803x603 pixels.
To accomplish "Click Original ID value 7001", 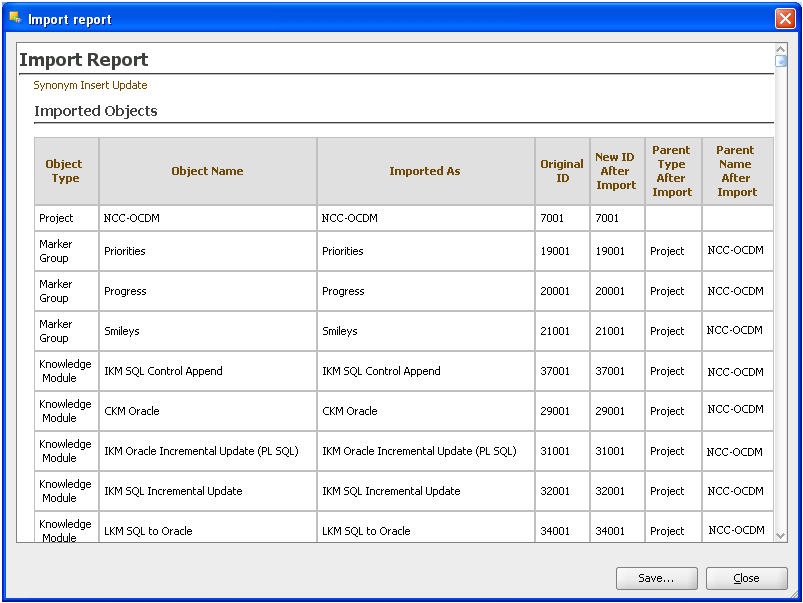I will [x=552, y=218].
